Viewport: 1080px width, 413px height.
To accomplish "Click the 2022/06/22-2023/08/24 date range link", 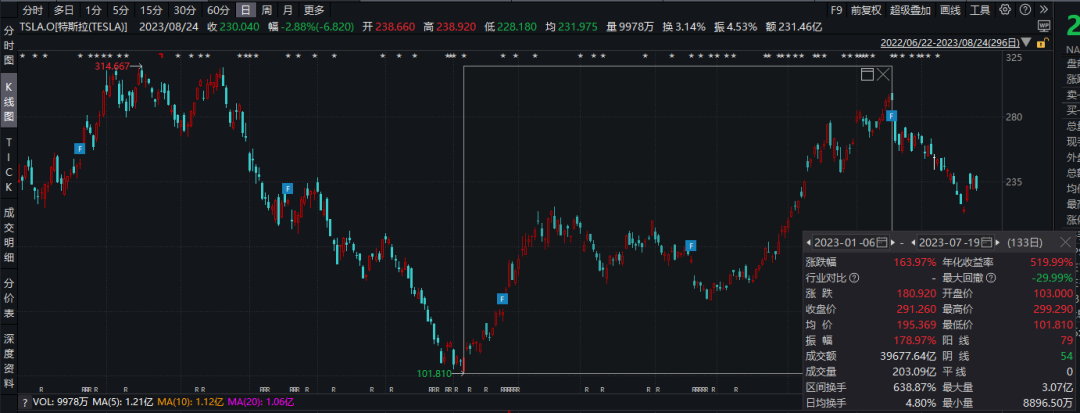I will (950, 43).
